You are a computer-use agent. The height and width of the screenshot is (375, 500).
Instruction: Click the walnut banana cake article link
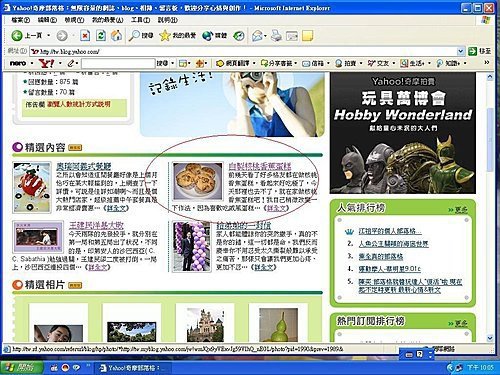260,166
